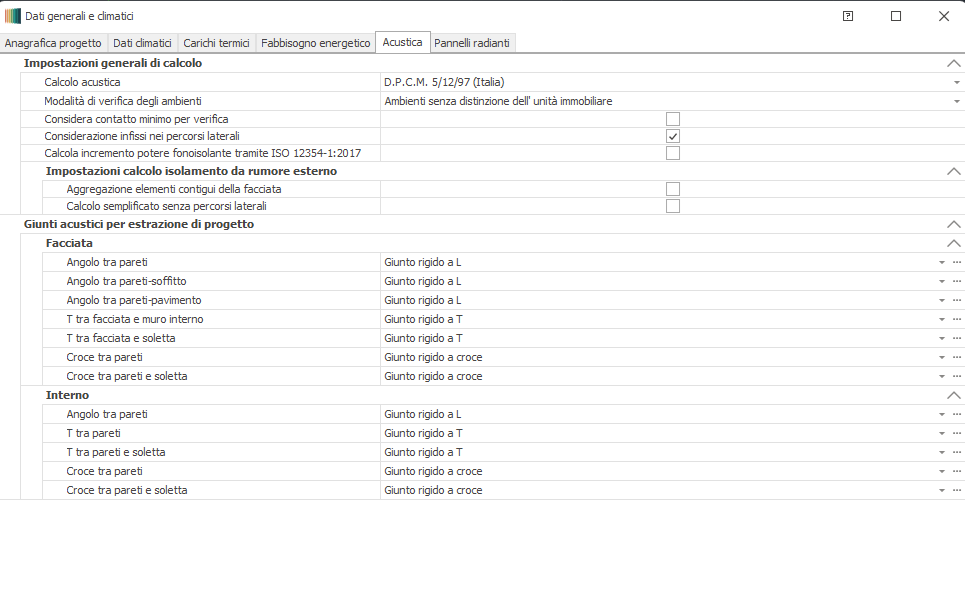This screenshot has height=594, width=965.
Task: Click ellipsis for Interno Croce tra pareti e soletta
Action: point(956,490)
